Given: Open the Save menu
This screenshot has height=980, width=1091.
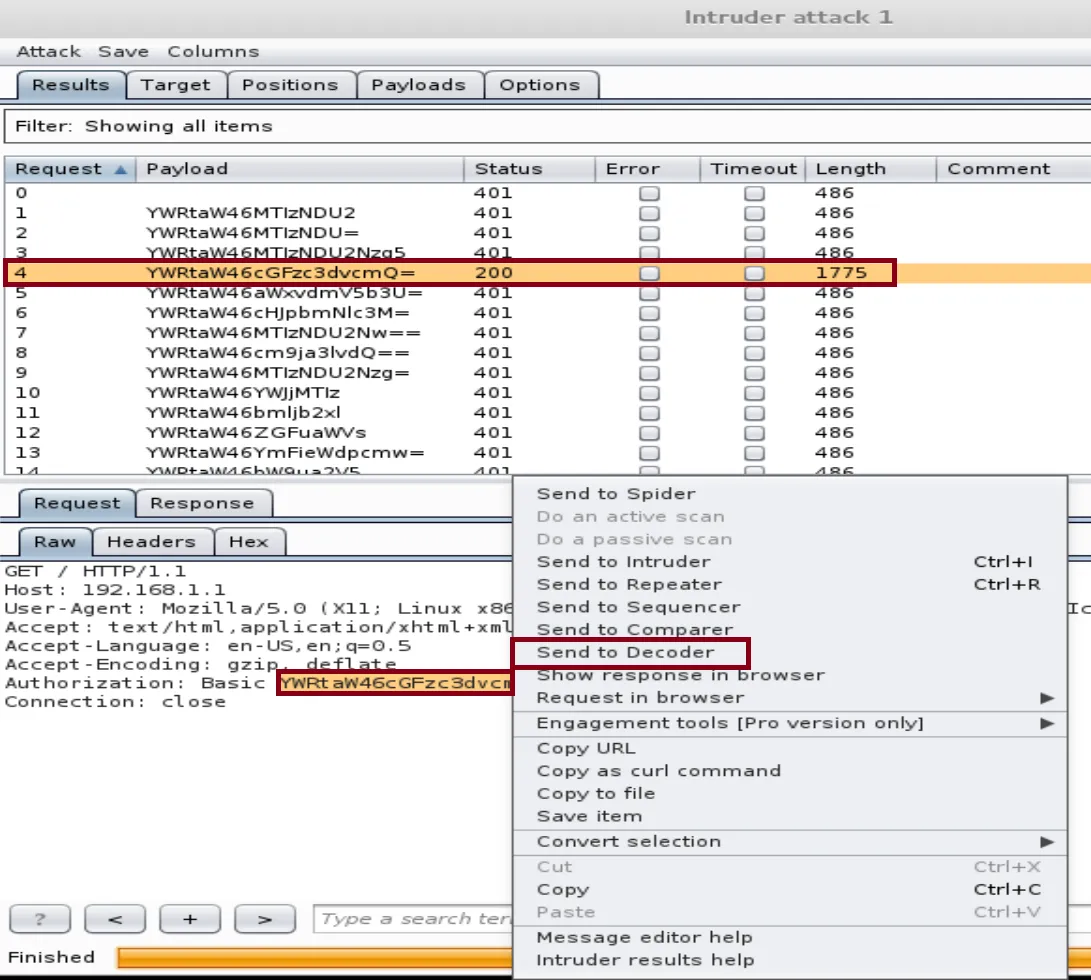Looking at the screenshot, I should [123, 52].
